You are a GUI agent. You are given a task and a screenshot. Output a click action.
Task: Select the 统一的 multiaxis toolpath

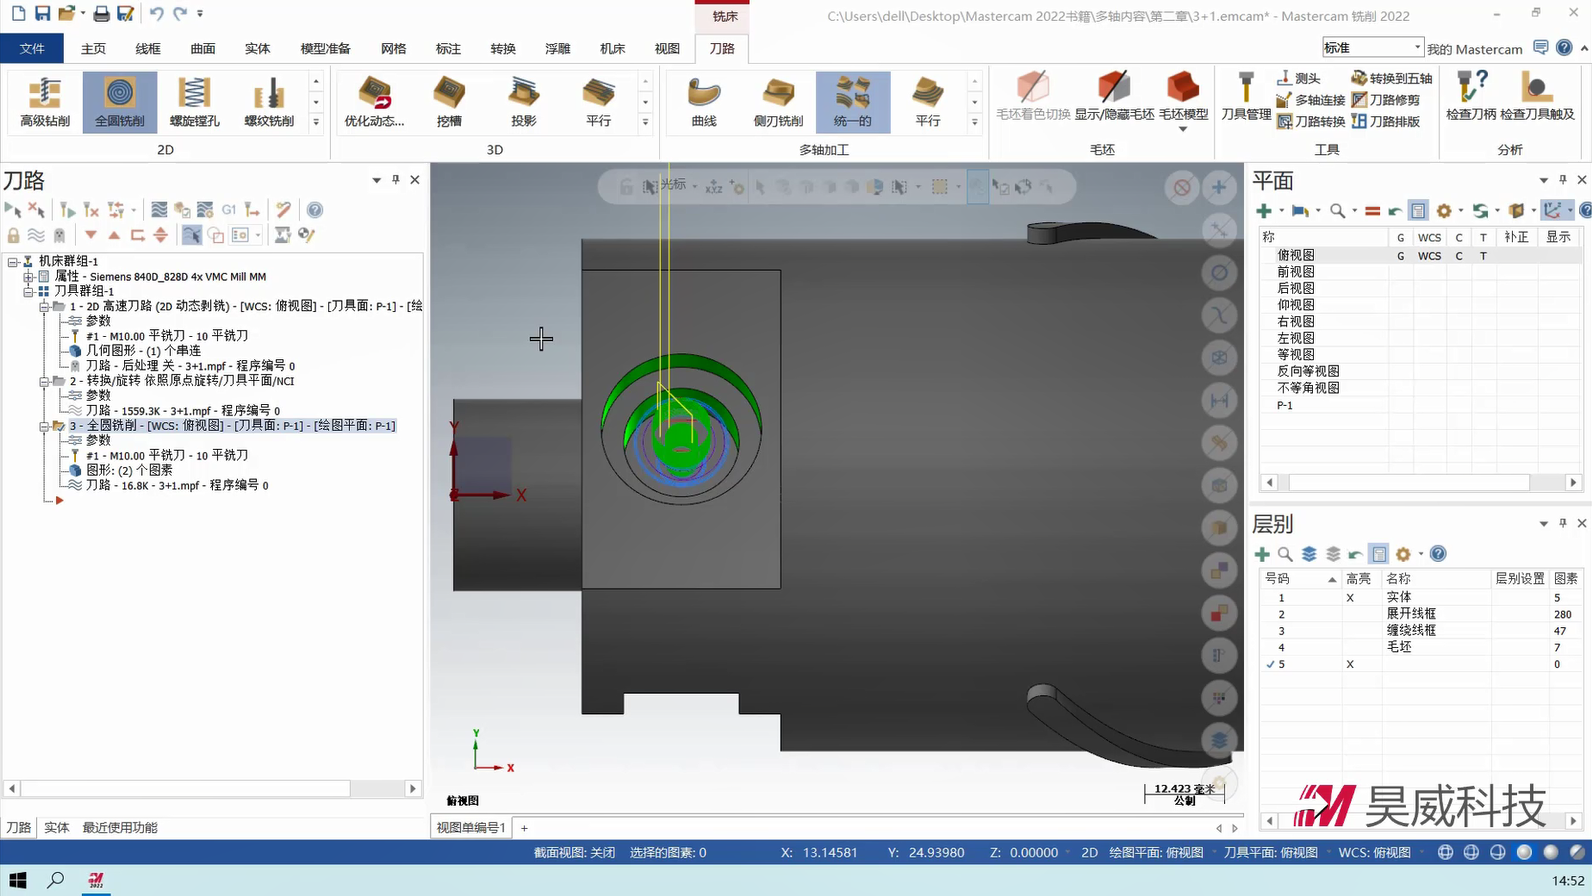click(853, 102)
